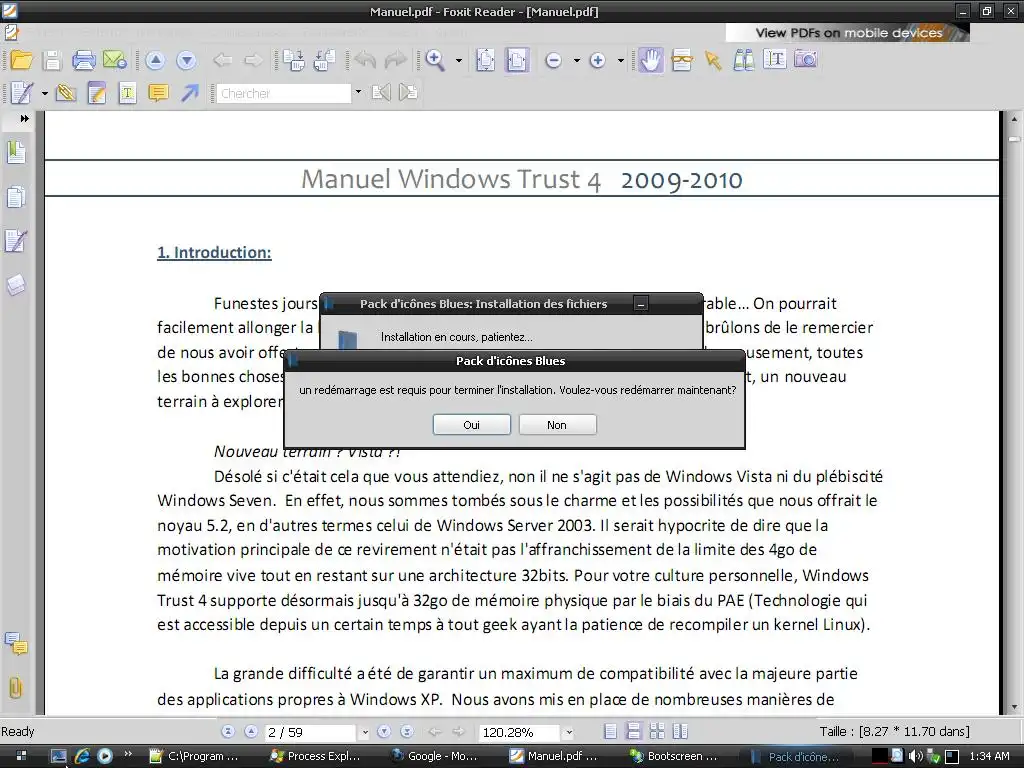Click the 120.28% zoom field
The width and height of the screenshot is (1024, 768).
519,733
